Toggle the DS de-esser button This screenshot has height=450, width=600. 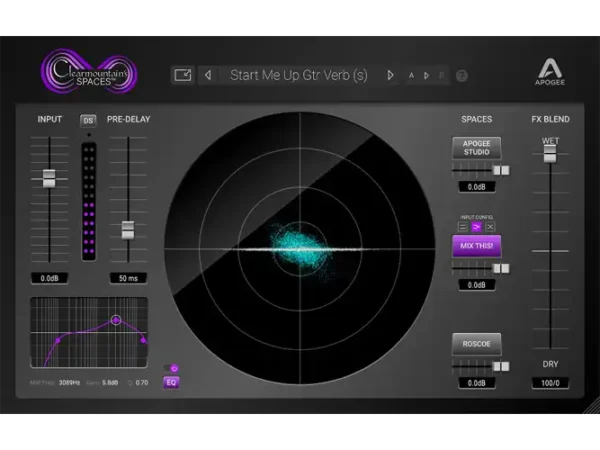point(88,121)
